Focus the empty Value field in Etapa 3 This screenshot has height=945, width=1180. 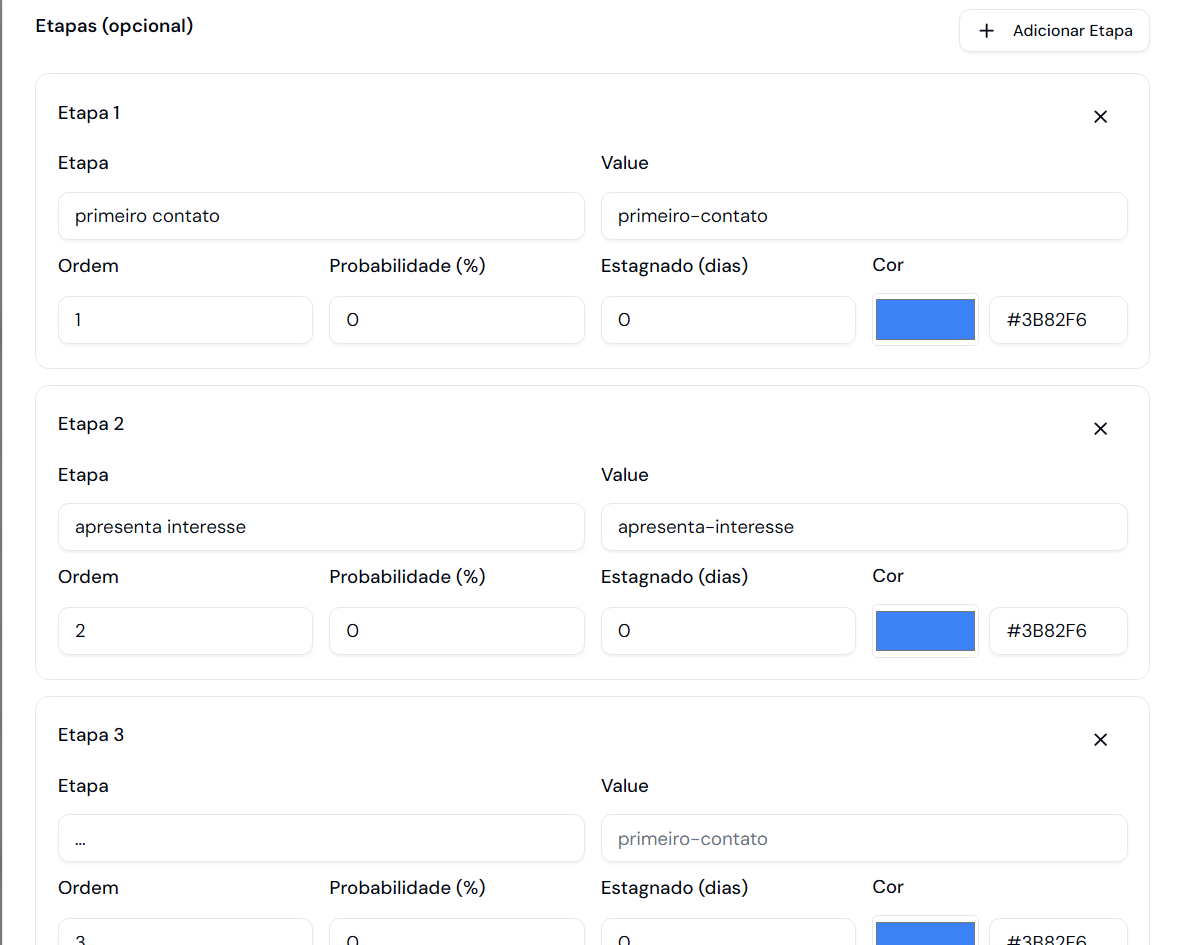(864, 838)
